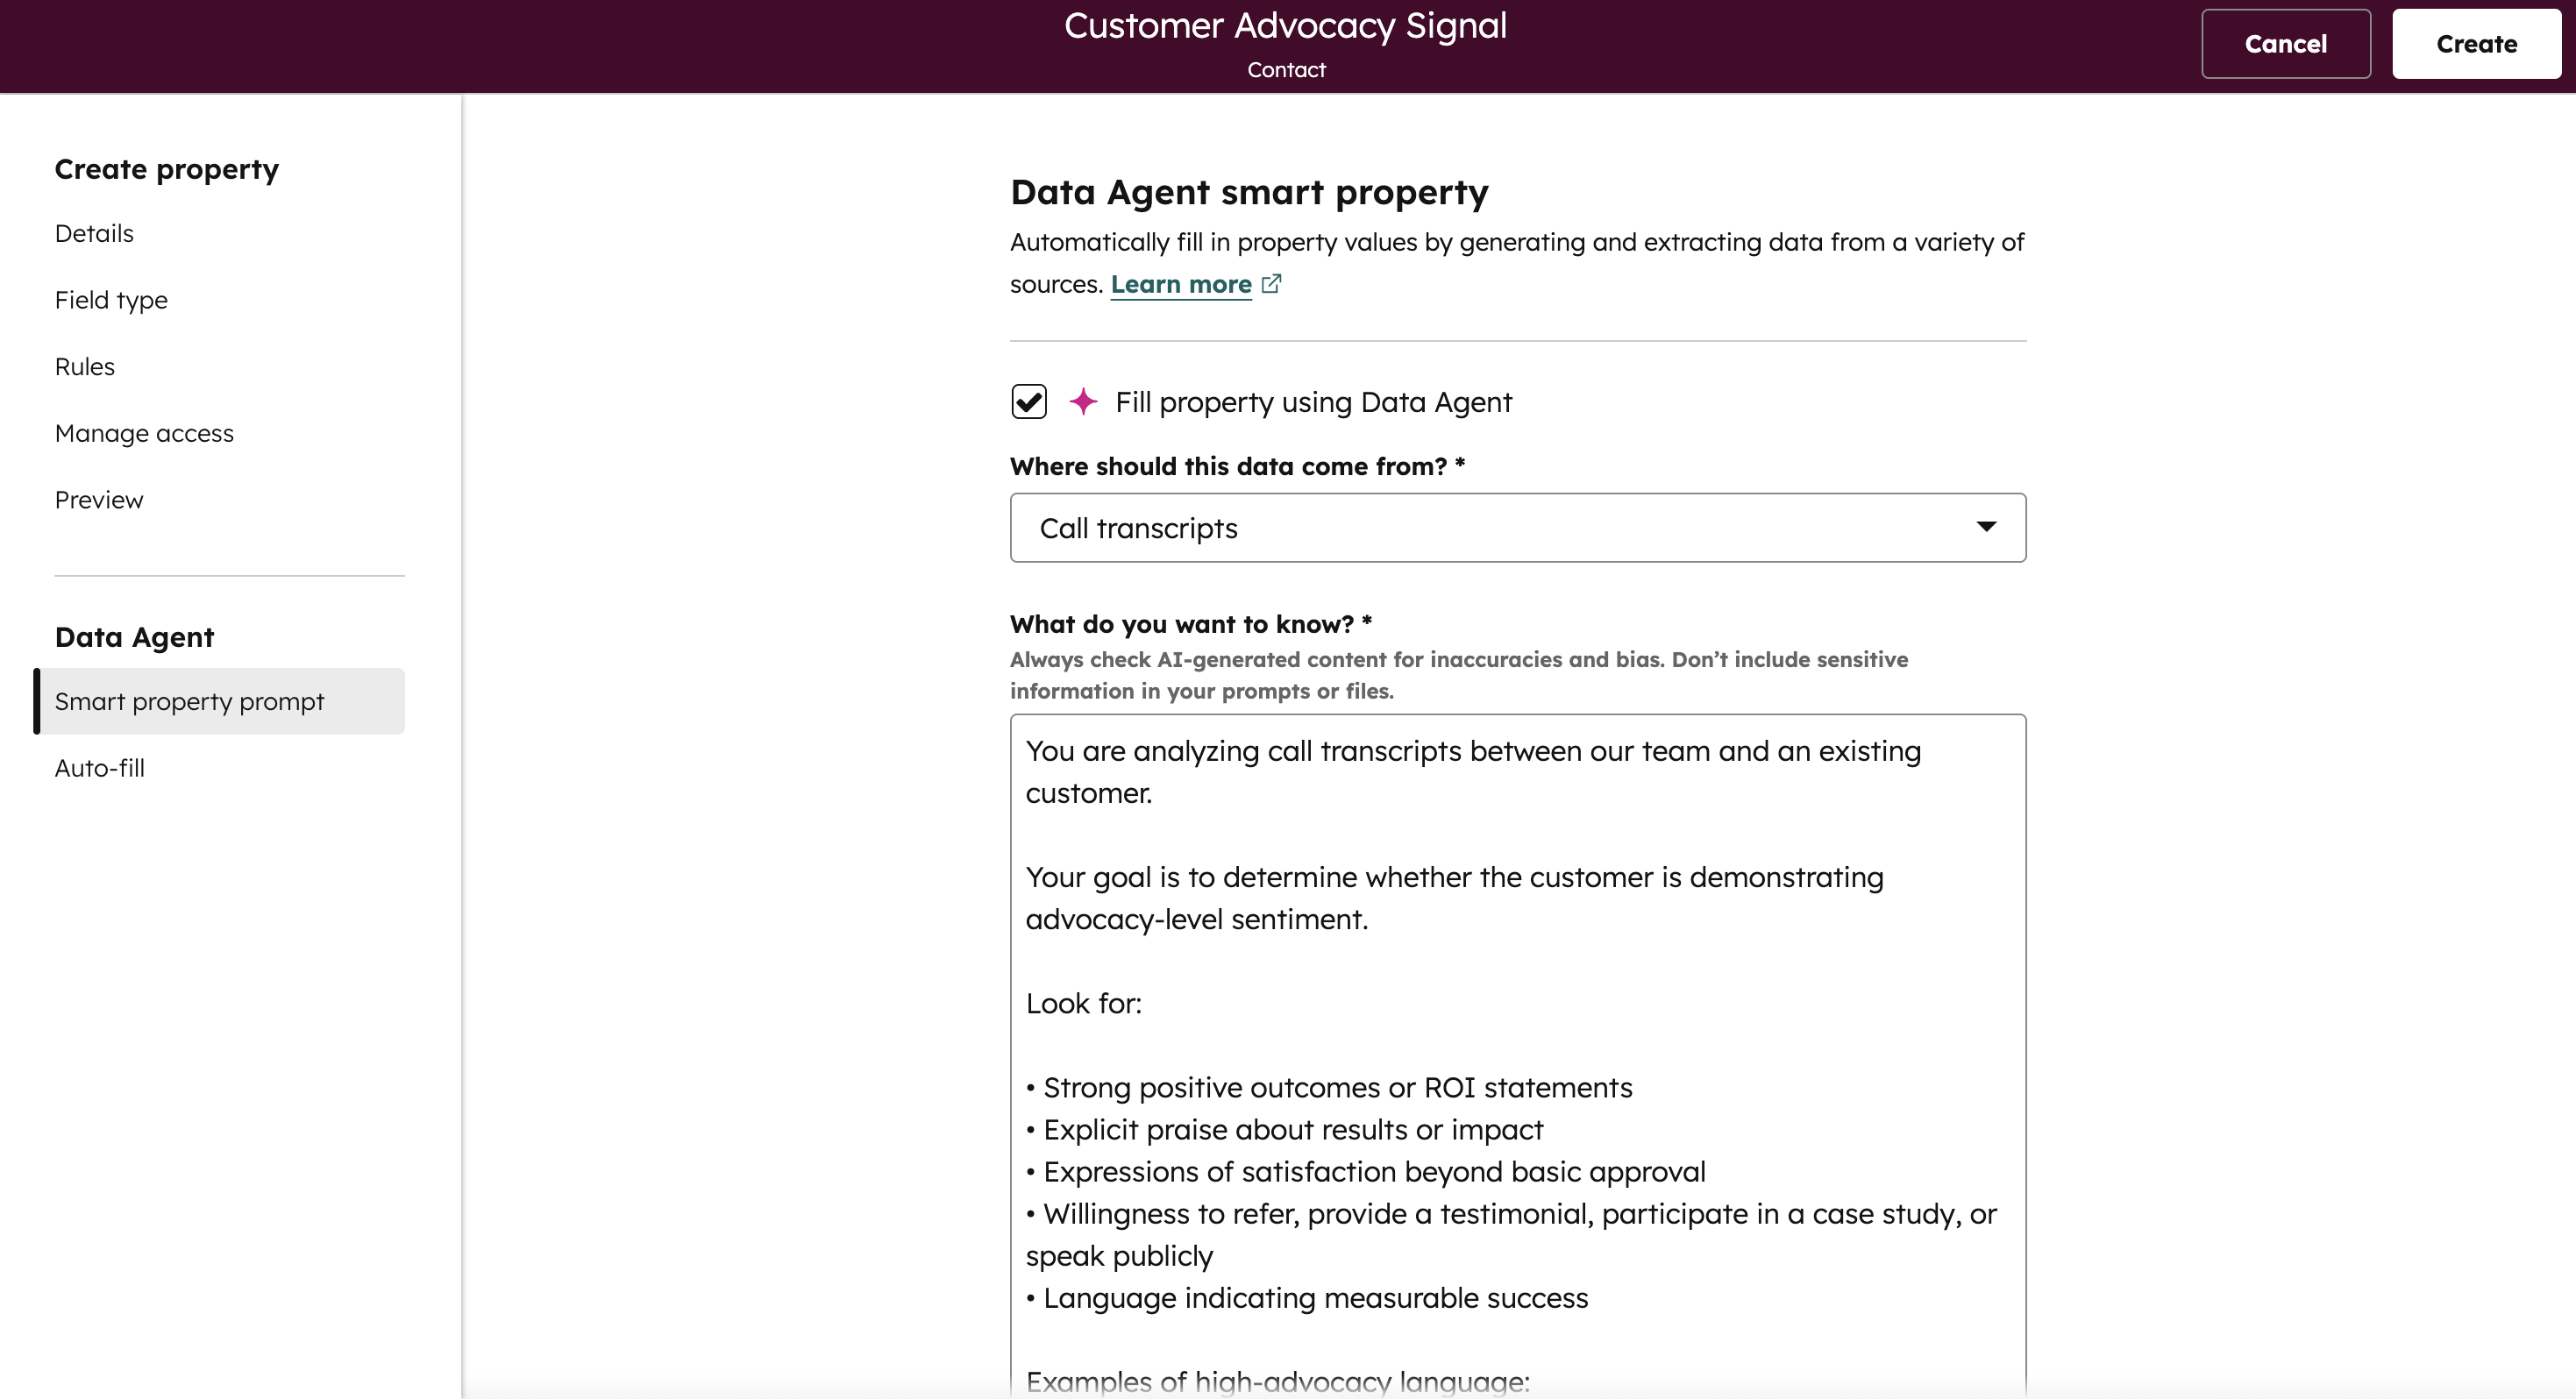The height and width of the screenshot is (1399, 2576).
Task: Open the Call transcripts data source dropdown
Action: tap(1517, 527)
